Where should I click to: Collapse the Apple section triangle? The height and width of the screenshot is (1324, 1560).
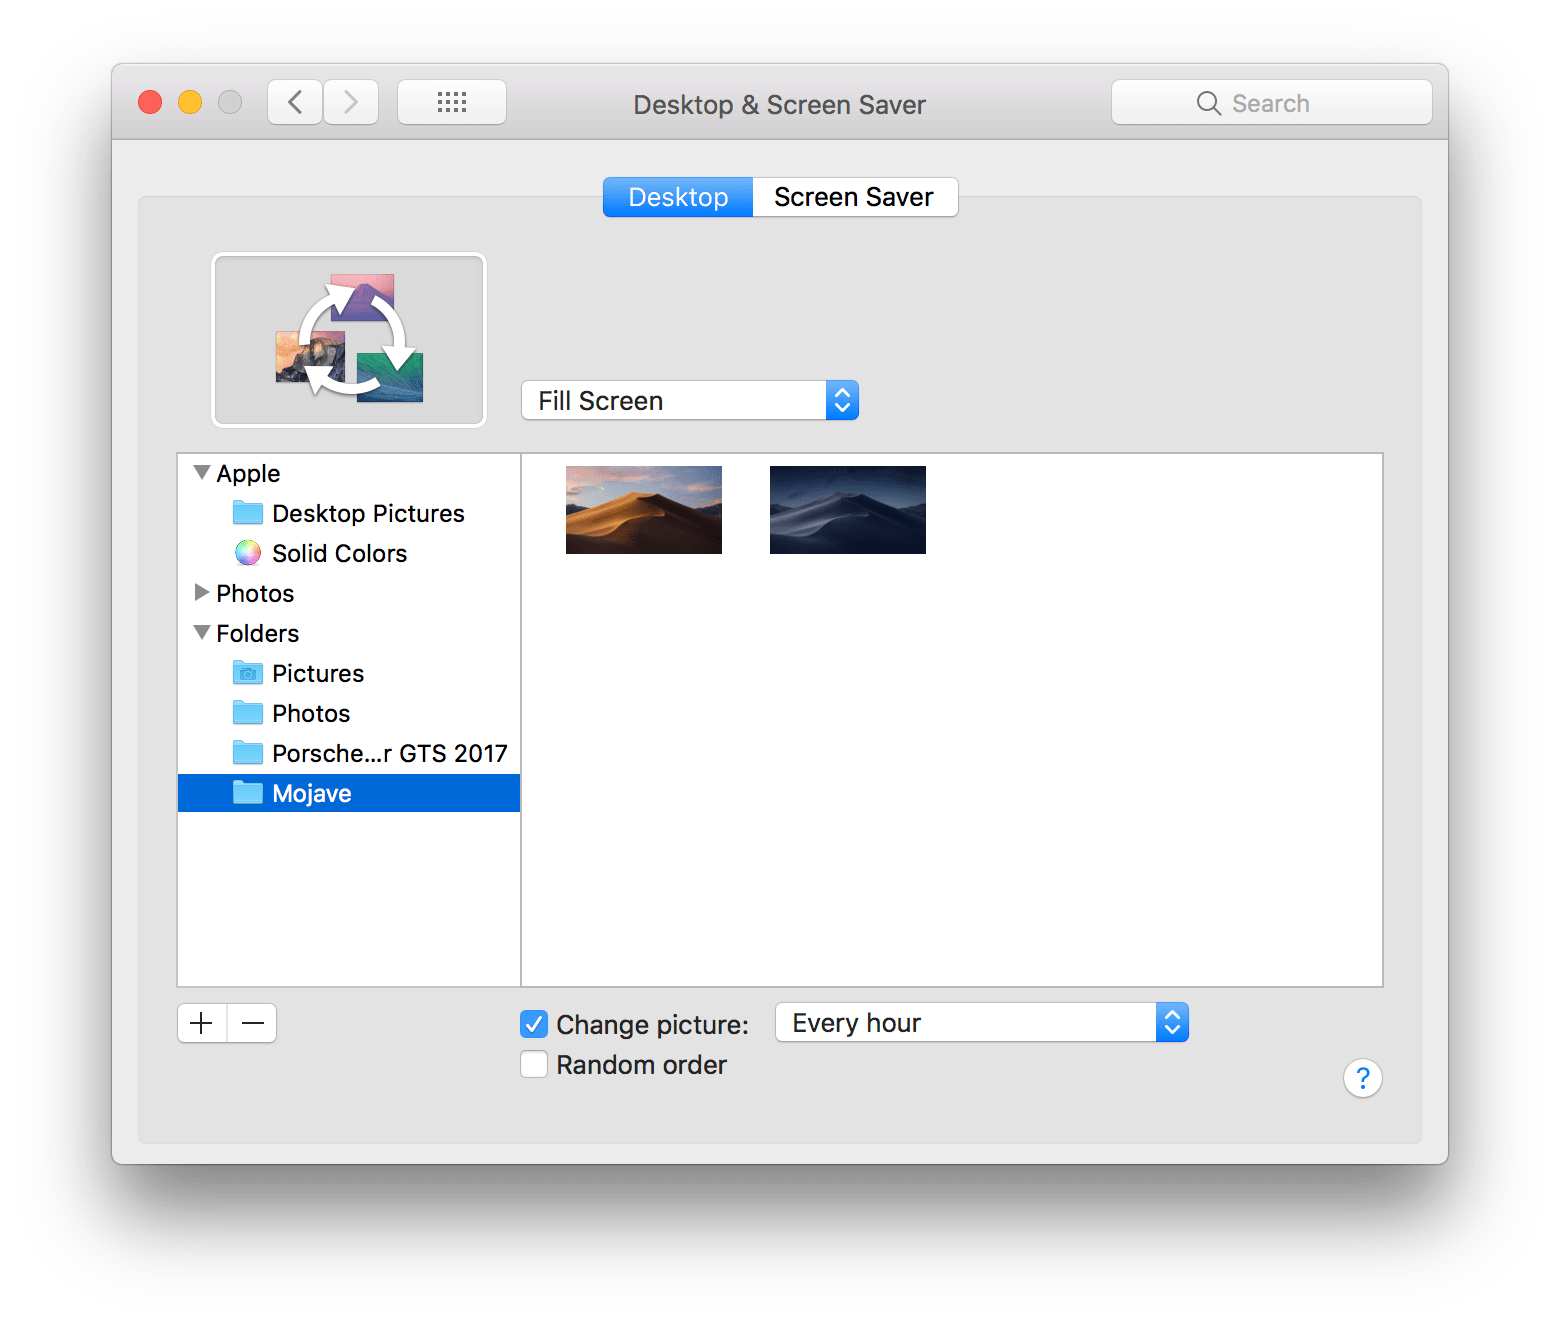[202, 472]
